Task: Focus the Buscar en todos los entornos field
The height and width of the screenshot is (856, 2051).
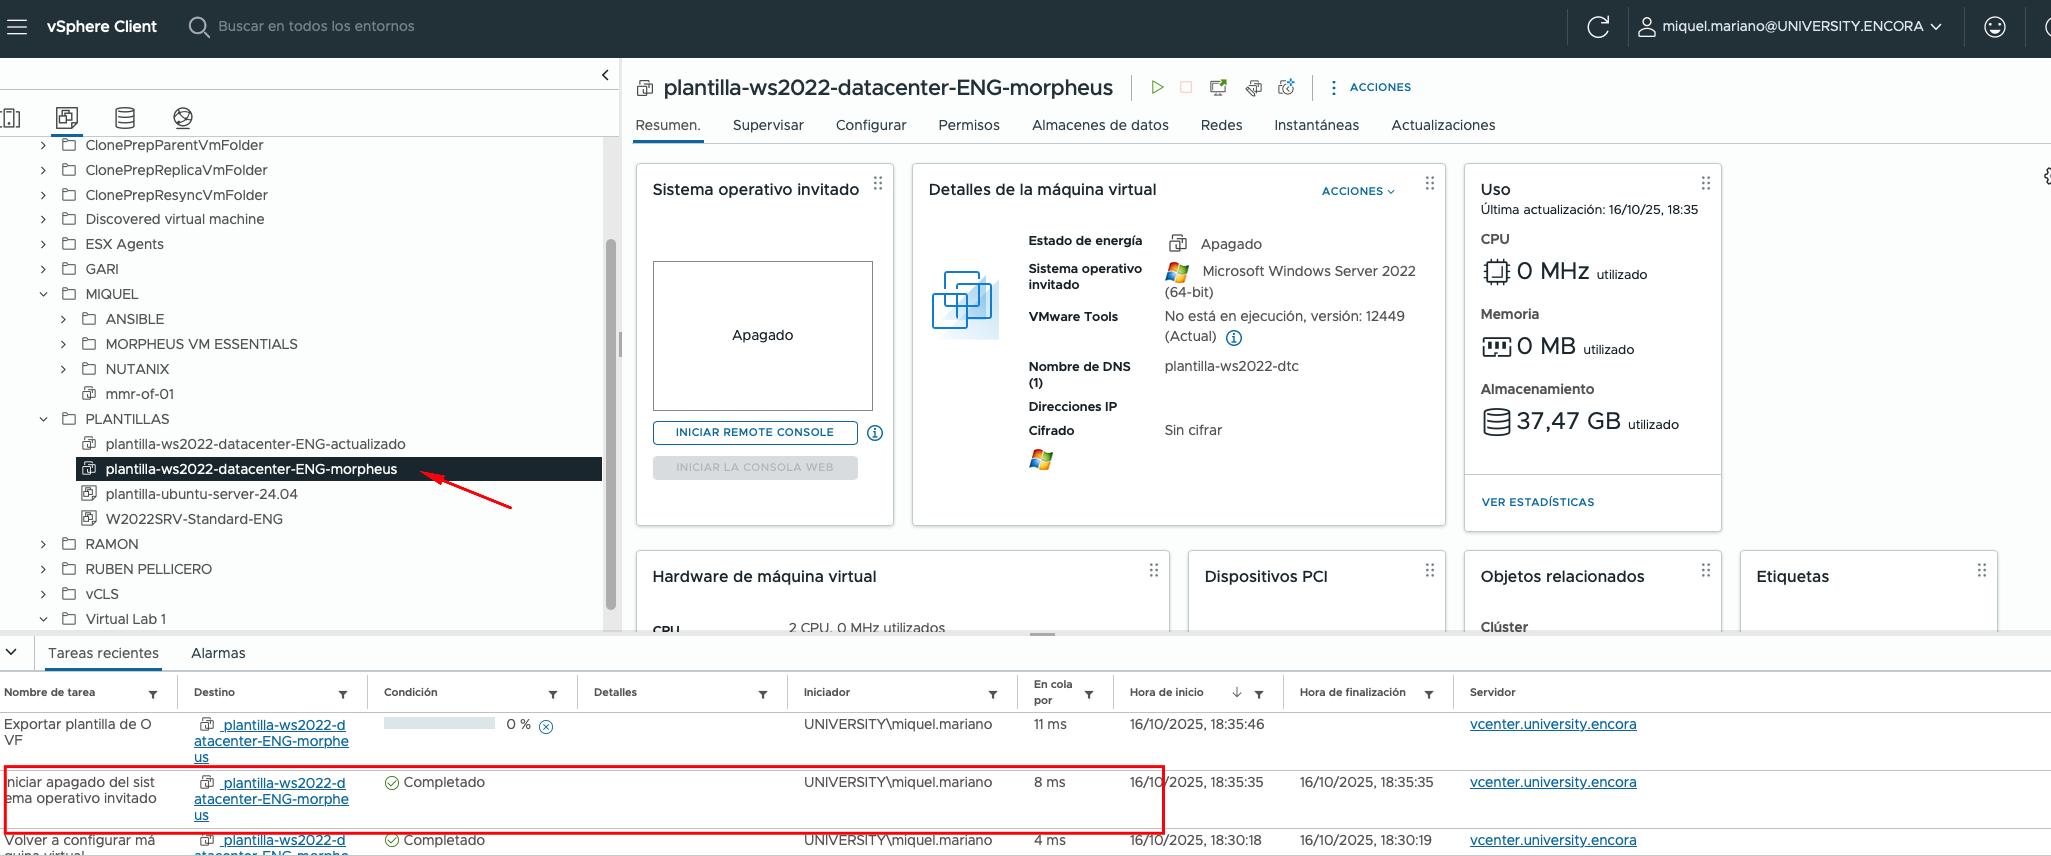Action: pyautogui.click(x=316, y=27)
